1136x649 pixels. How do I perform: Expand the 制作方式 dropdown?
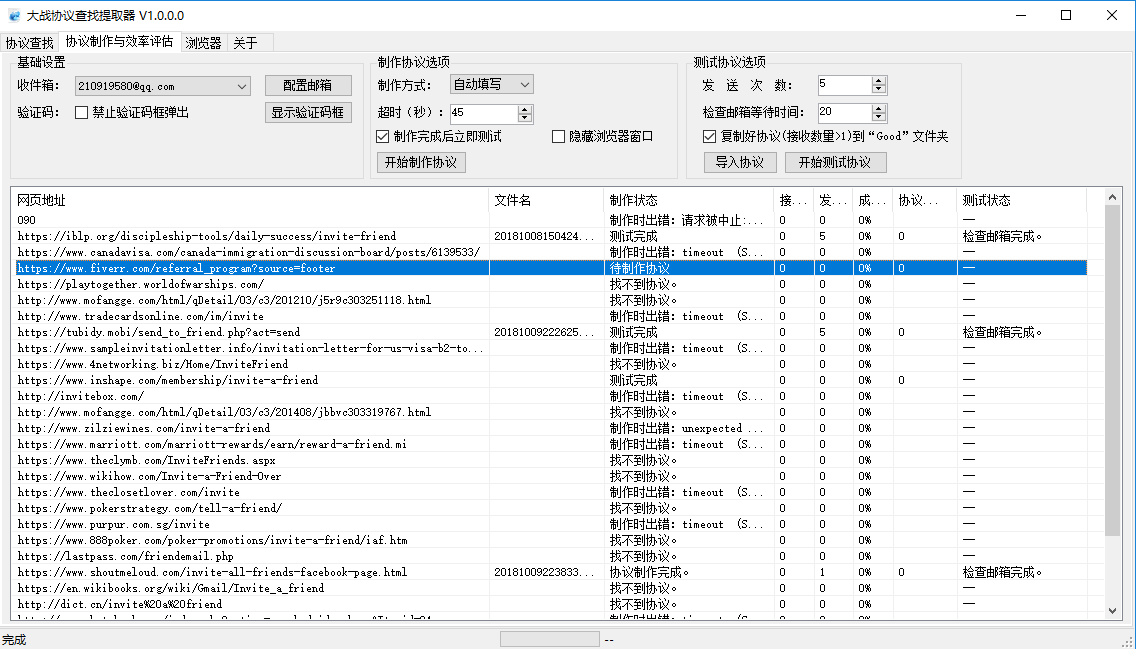point(524,85)
